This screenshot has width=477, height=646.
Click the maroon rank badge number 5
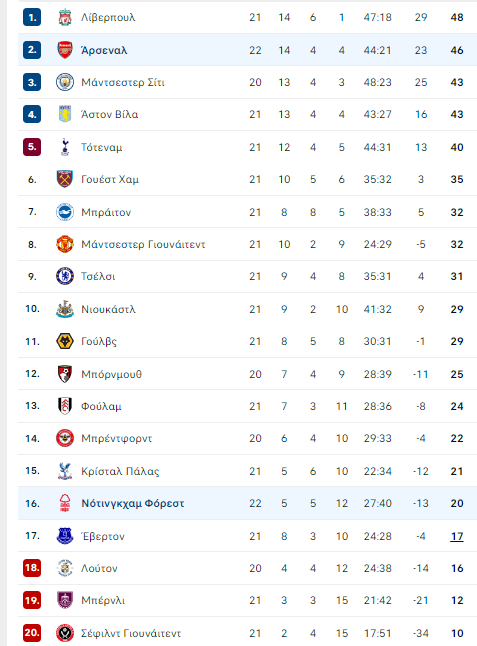pos(32,147)
